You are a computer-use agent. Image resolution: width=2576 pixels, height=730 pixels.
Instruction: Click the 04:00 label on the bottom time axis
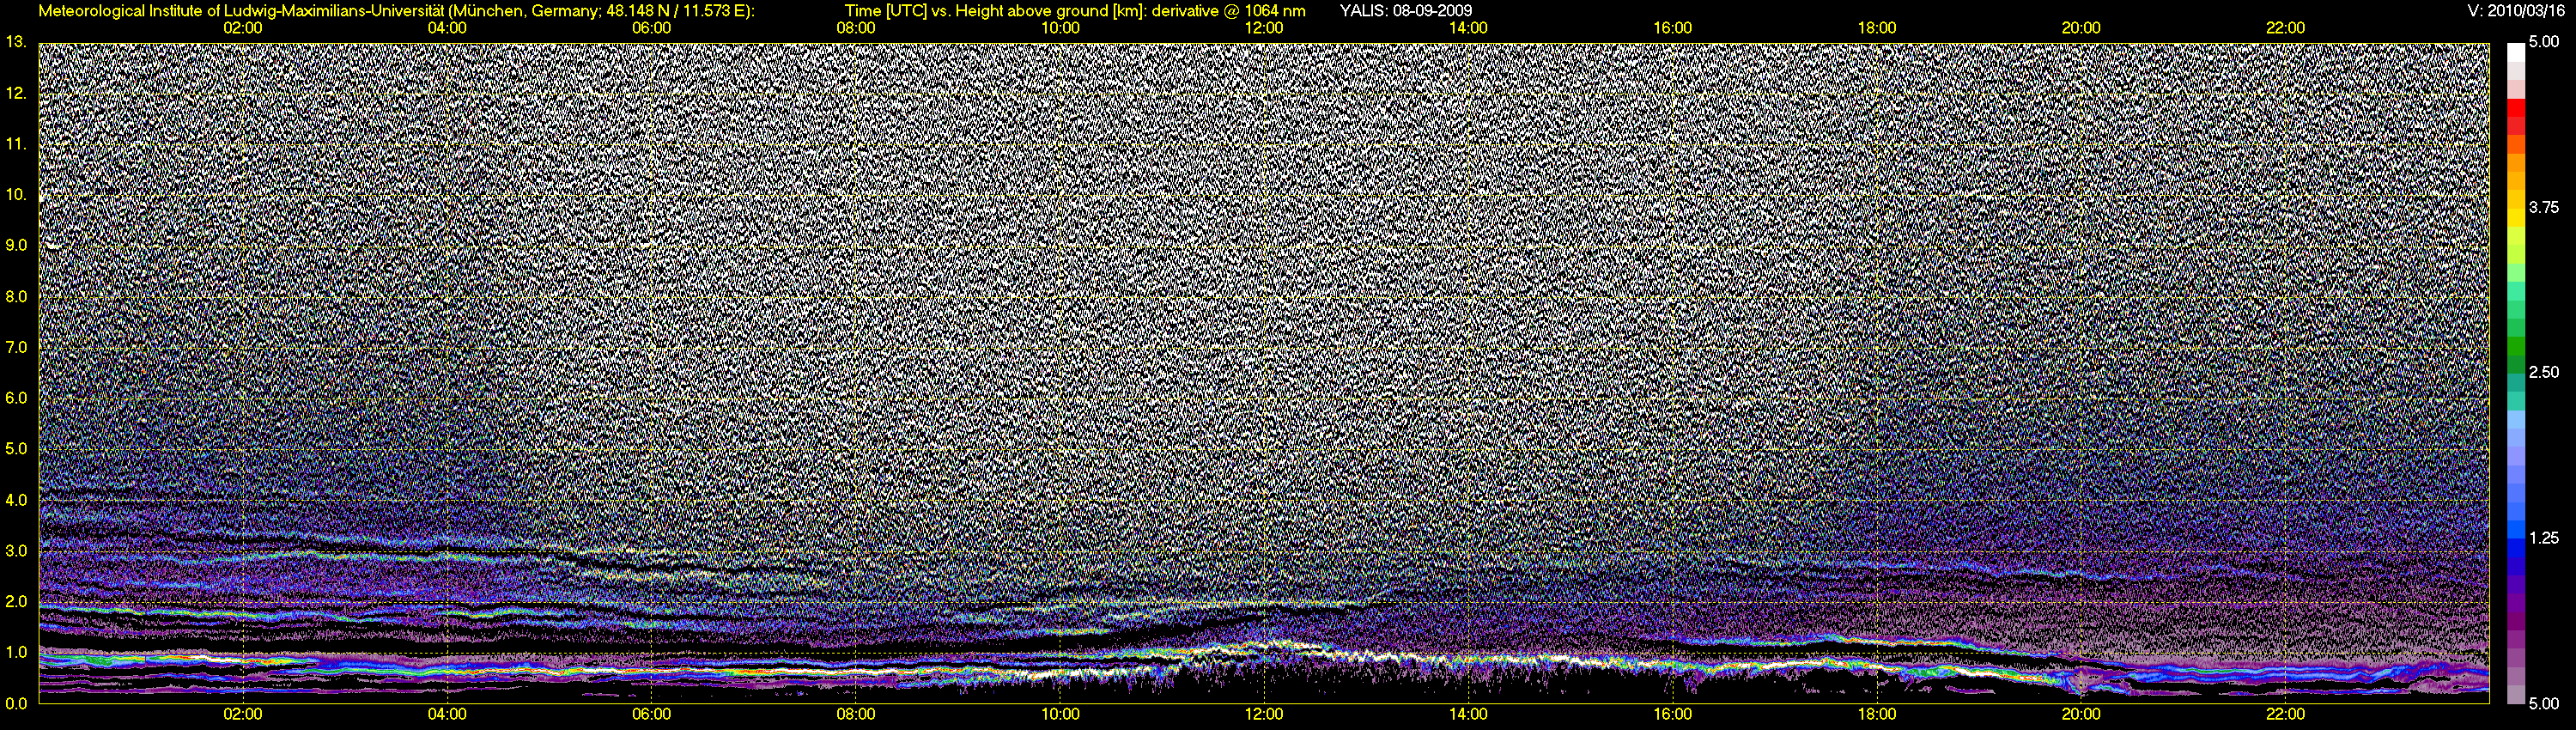pos(447,715)
